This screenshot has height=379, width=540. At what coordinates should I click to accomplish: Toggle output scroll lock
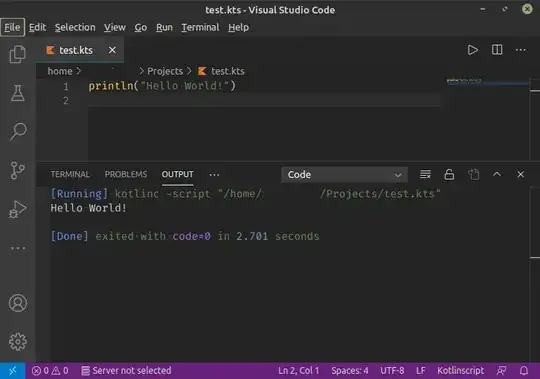click(449, 175)
